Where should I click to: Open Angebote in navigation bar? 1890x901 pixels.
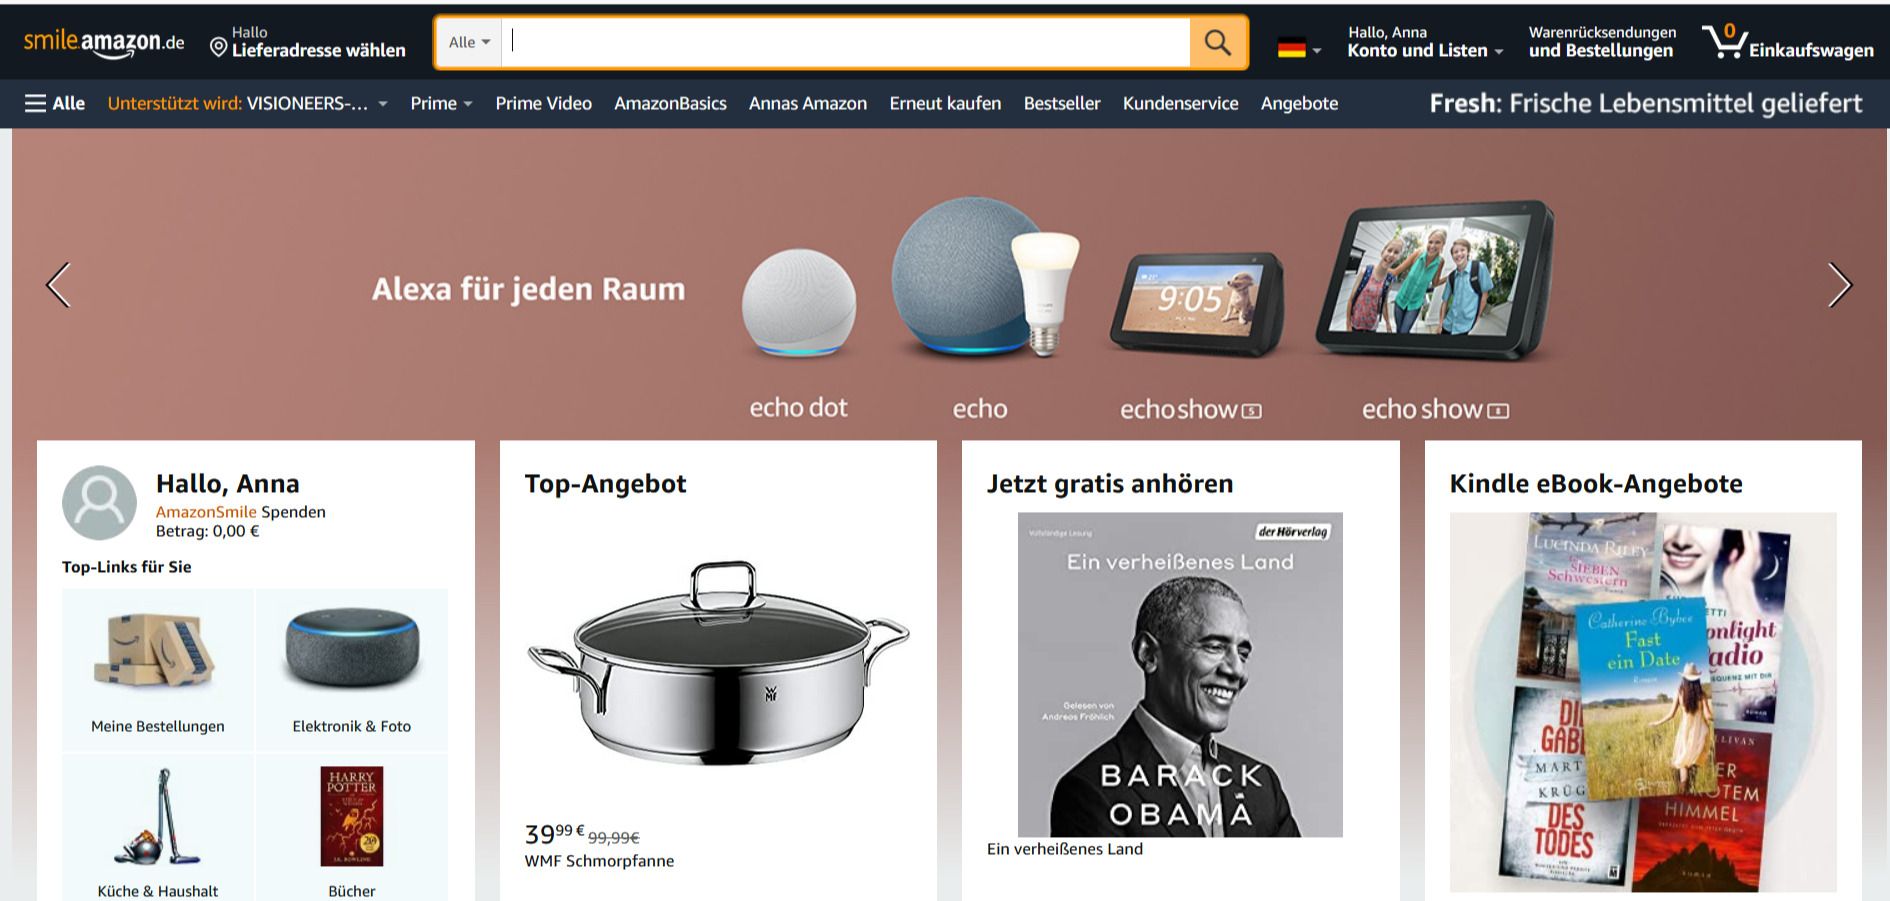click(x=1299, y=103)
